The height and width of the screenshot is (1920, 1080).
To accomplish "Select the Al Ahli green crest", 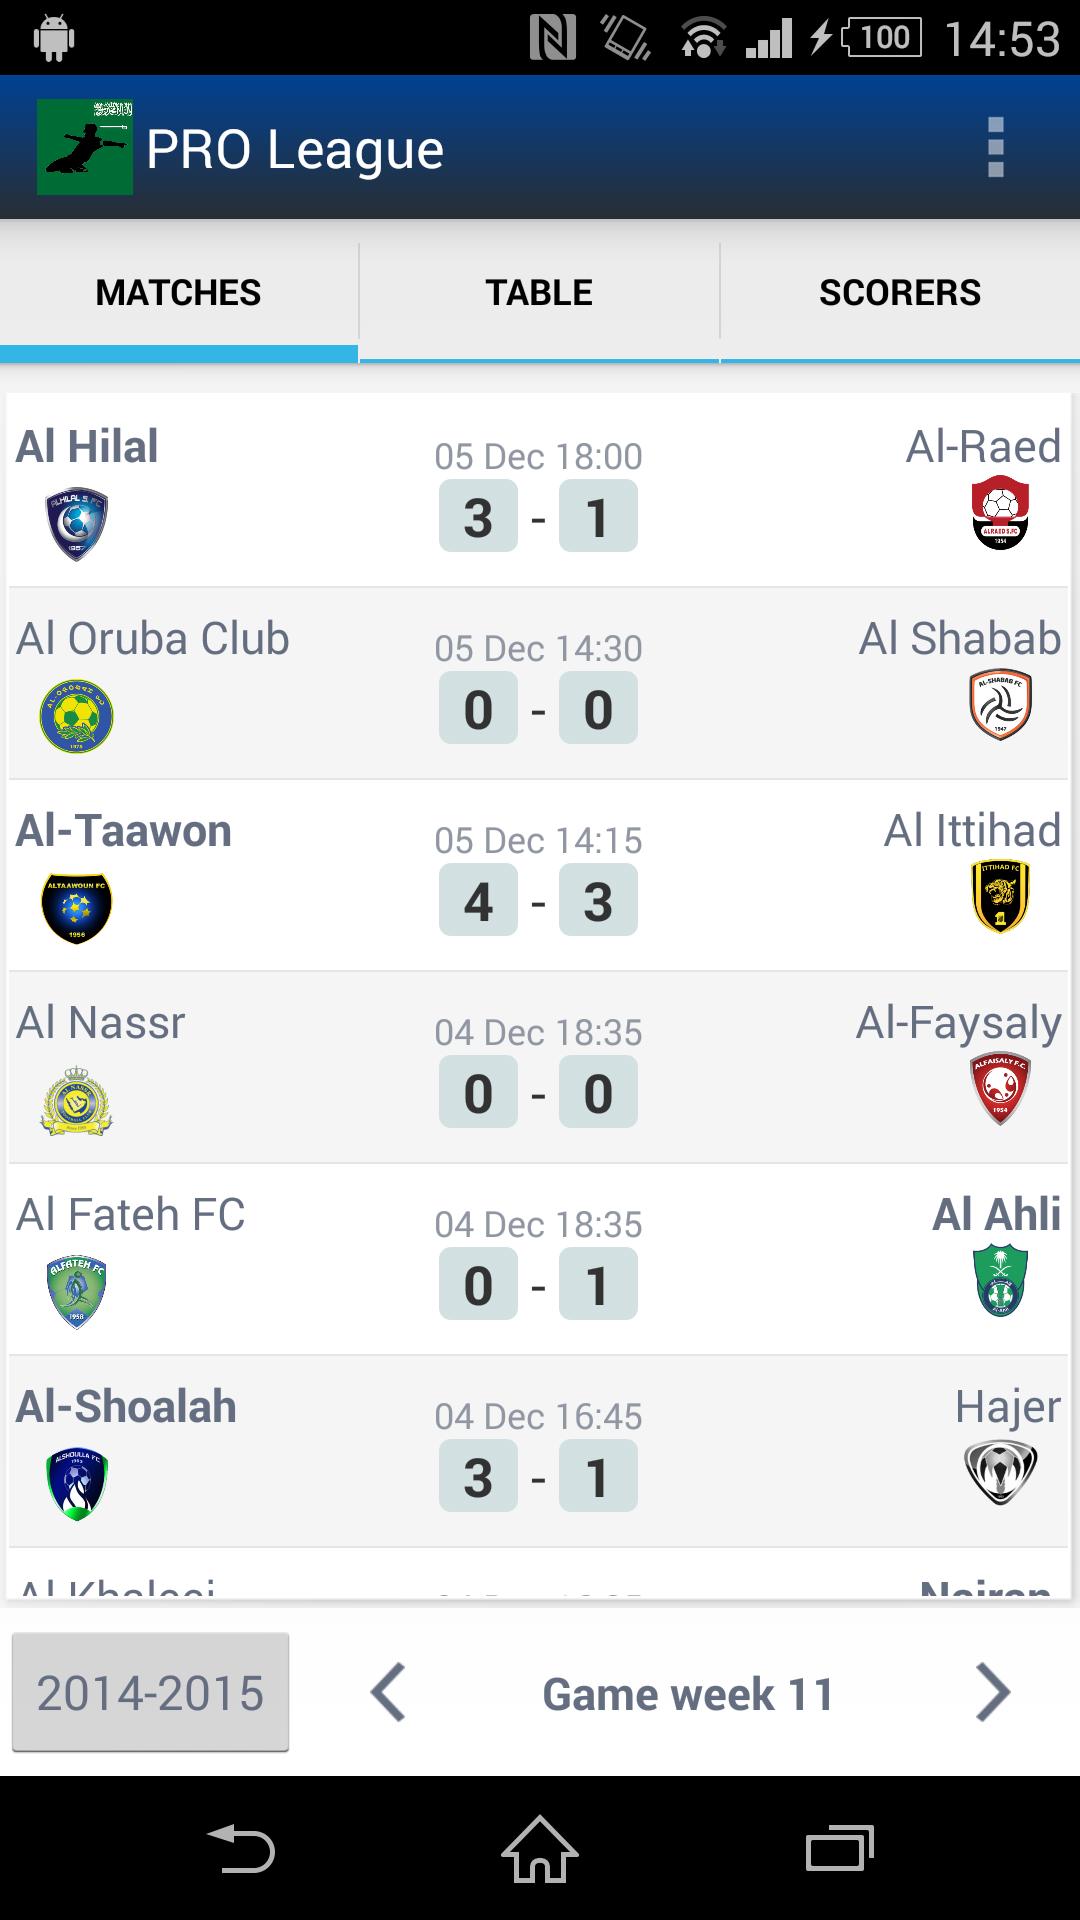I will point(999,1280).
